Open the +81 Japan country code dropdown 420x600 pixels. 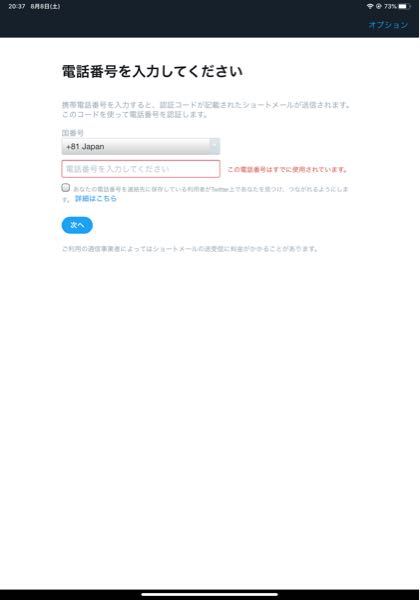(141, 147)
